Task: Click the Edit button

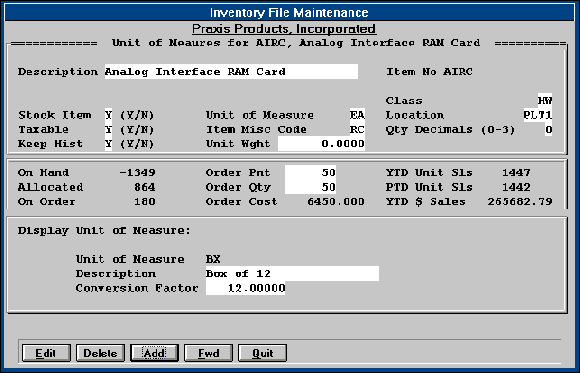Action: click(x=46, y=353)
